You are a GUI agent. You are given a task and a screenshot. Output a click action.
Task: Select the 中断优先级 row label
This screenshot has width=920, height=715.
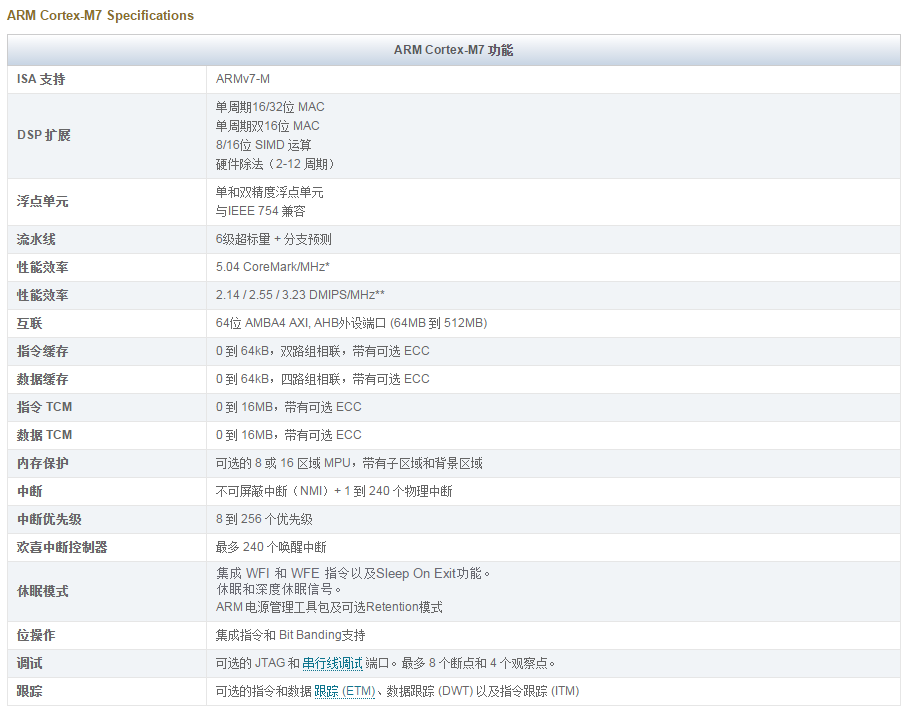(49, 520)
